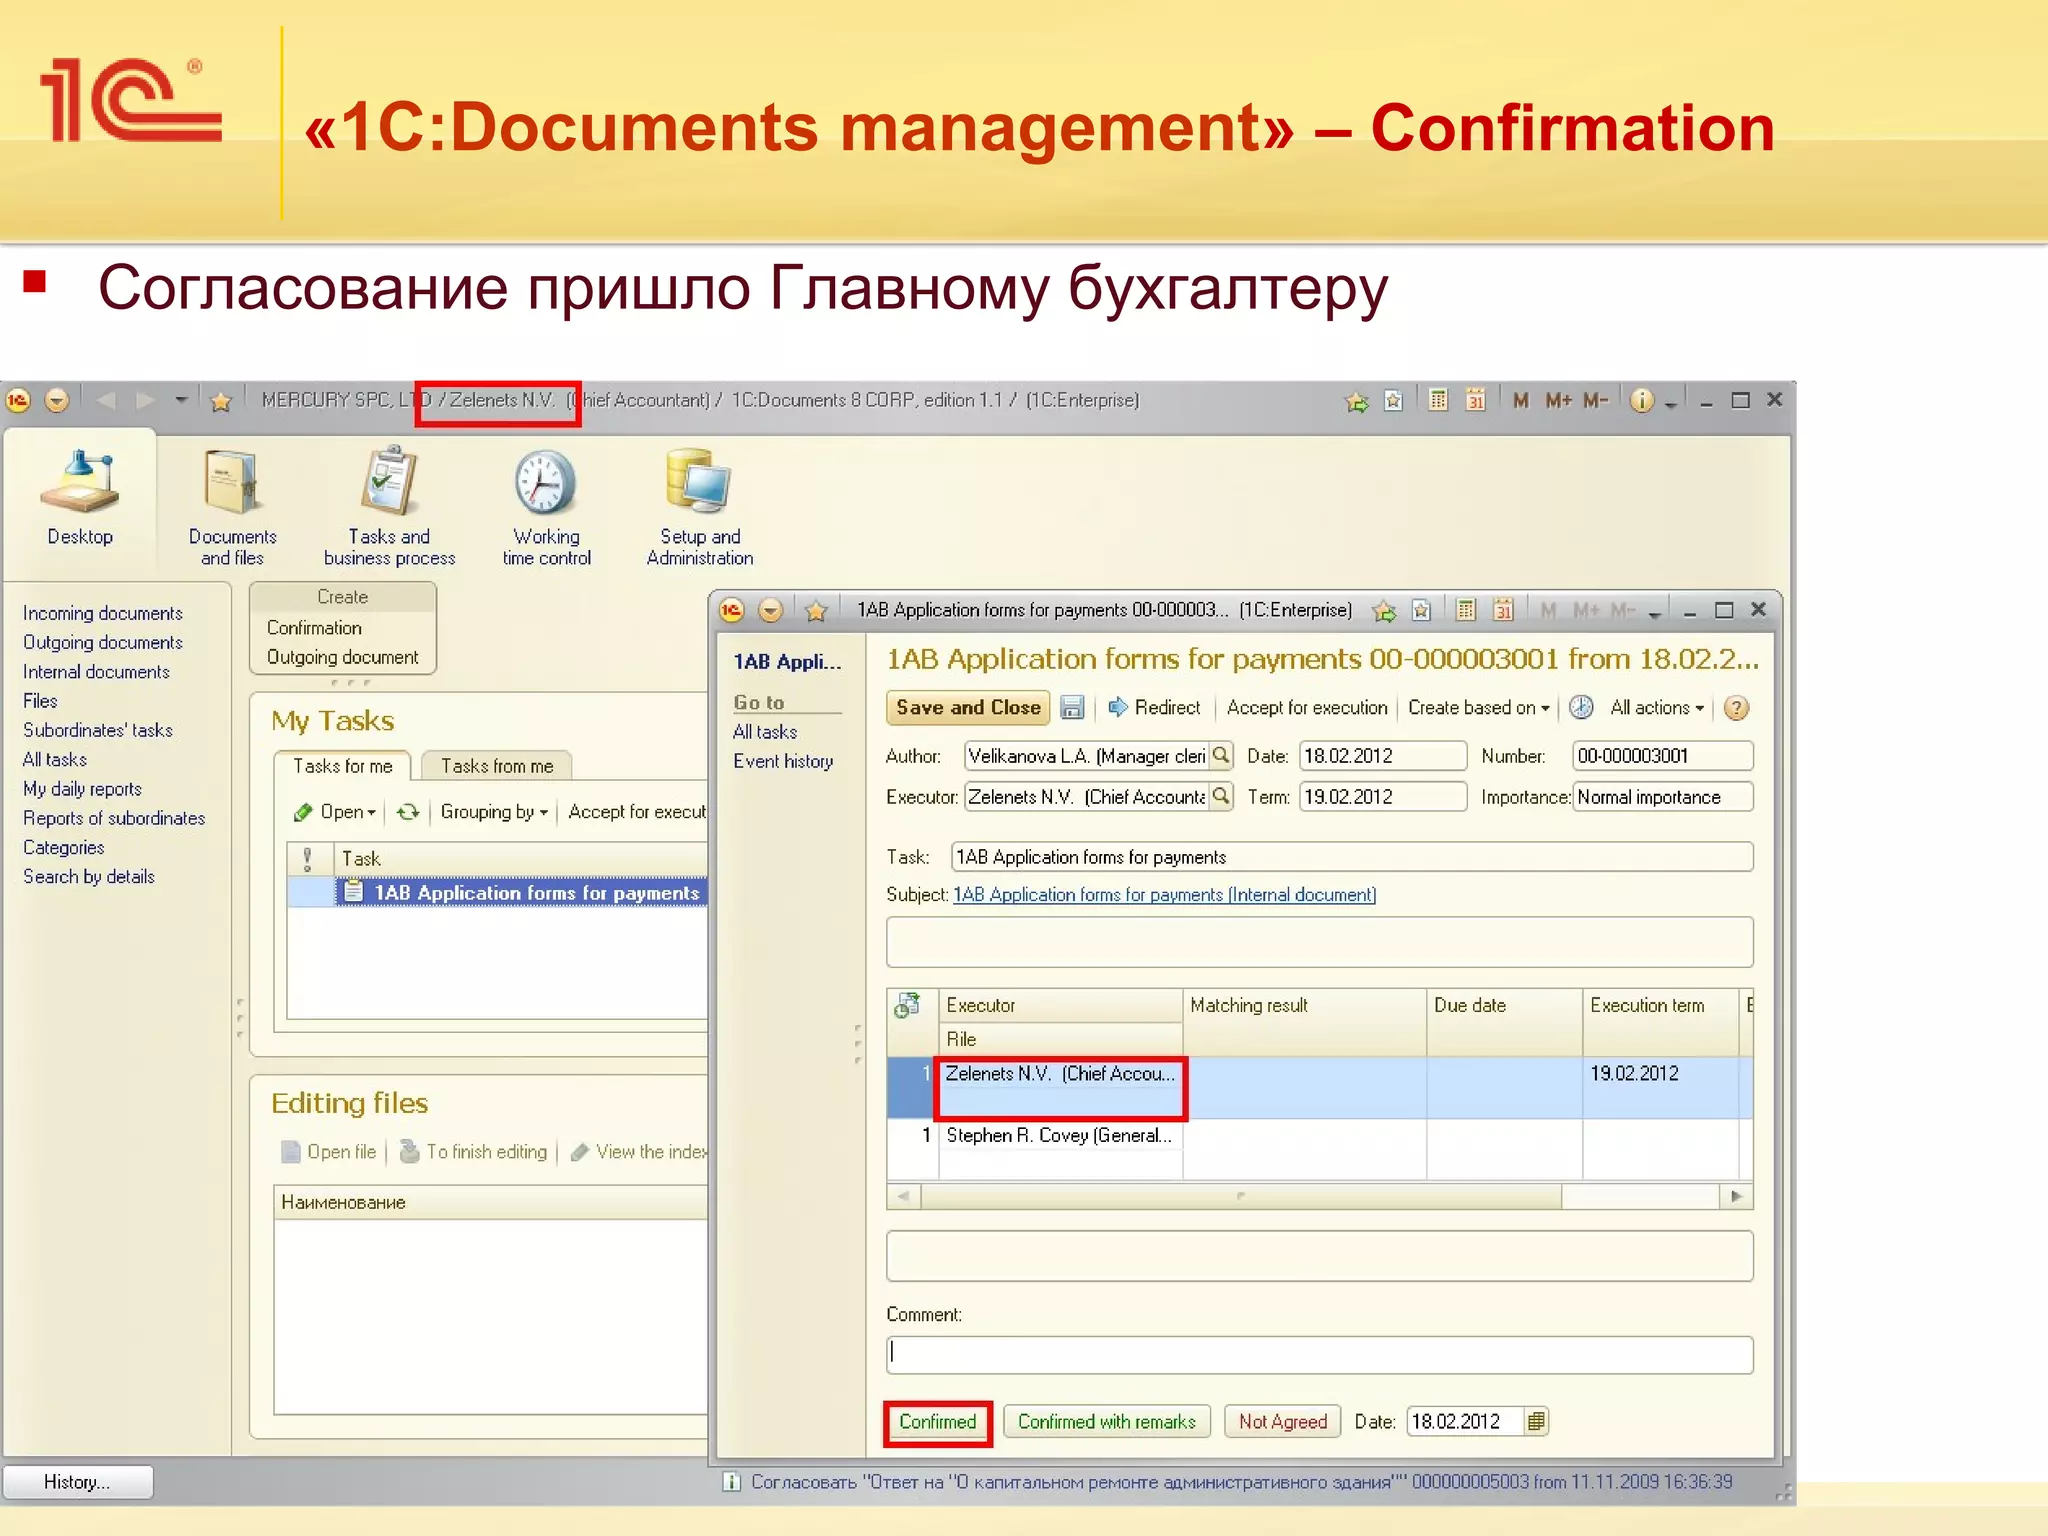Open navigation history dropdown arrow in main title bar

pos(181,400)
